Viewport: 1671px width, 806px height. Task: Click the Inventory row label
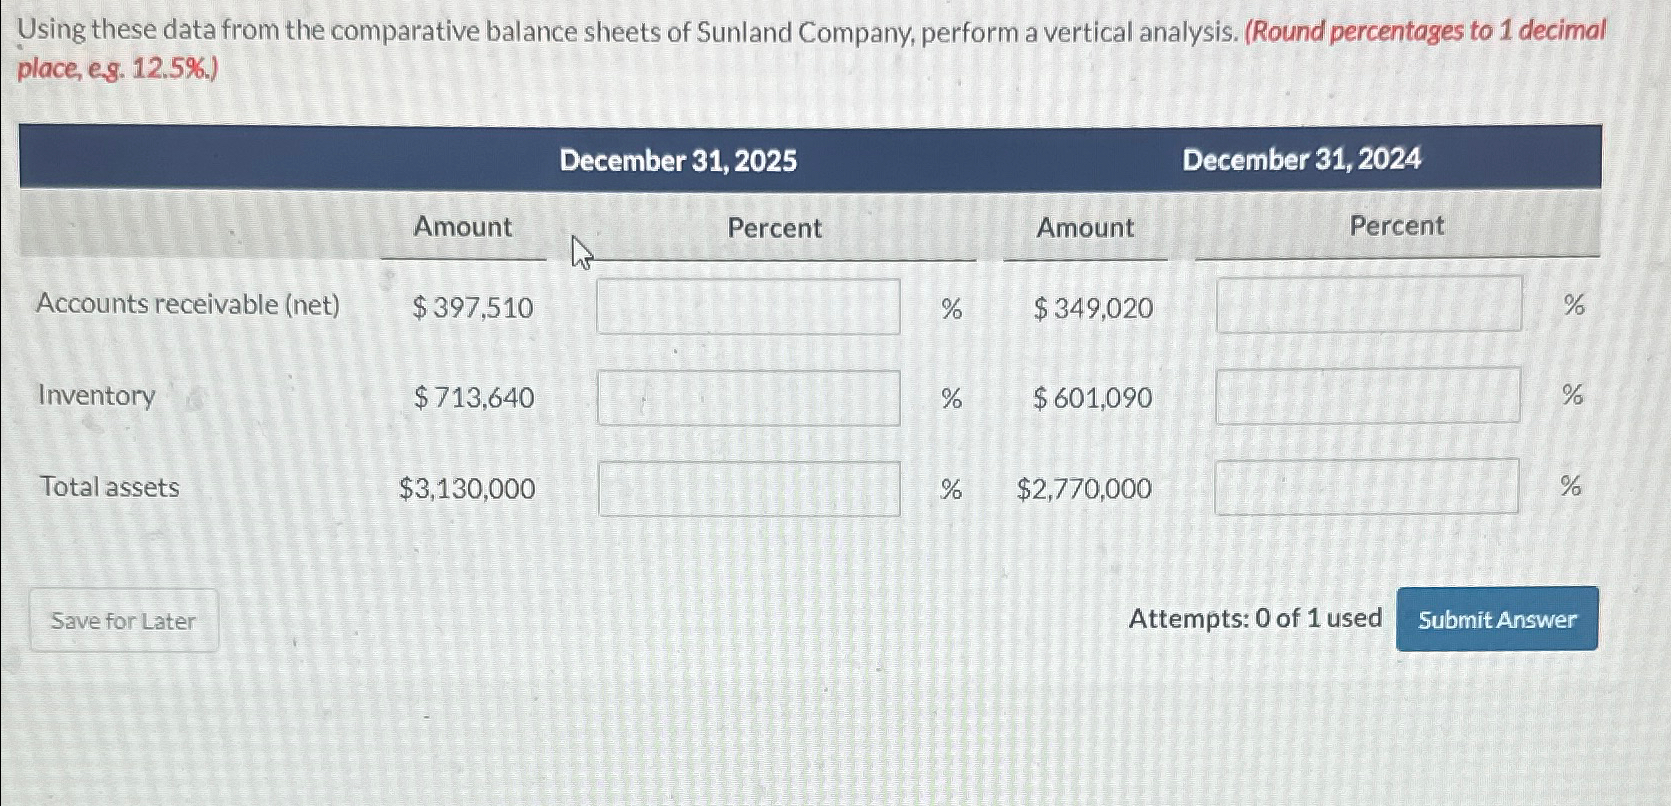click(95, 397)
